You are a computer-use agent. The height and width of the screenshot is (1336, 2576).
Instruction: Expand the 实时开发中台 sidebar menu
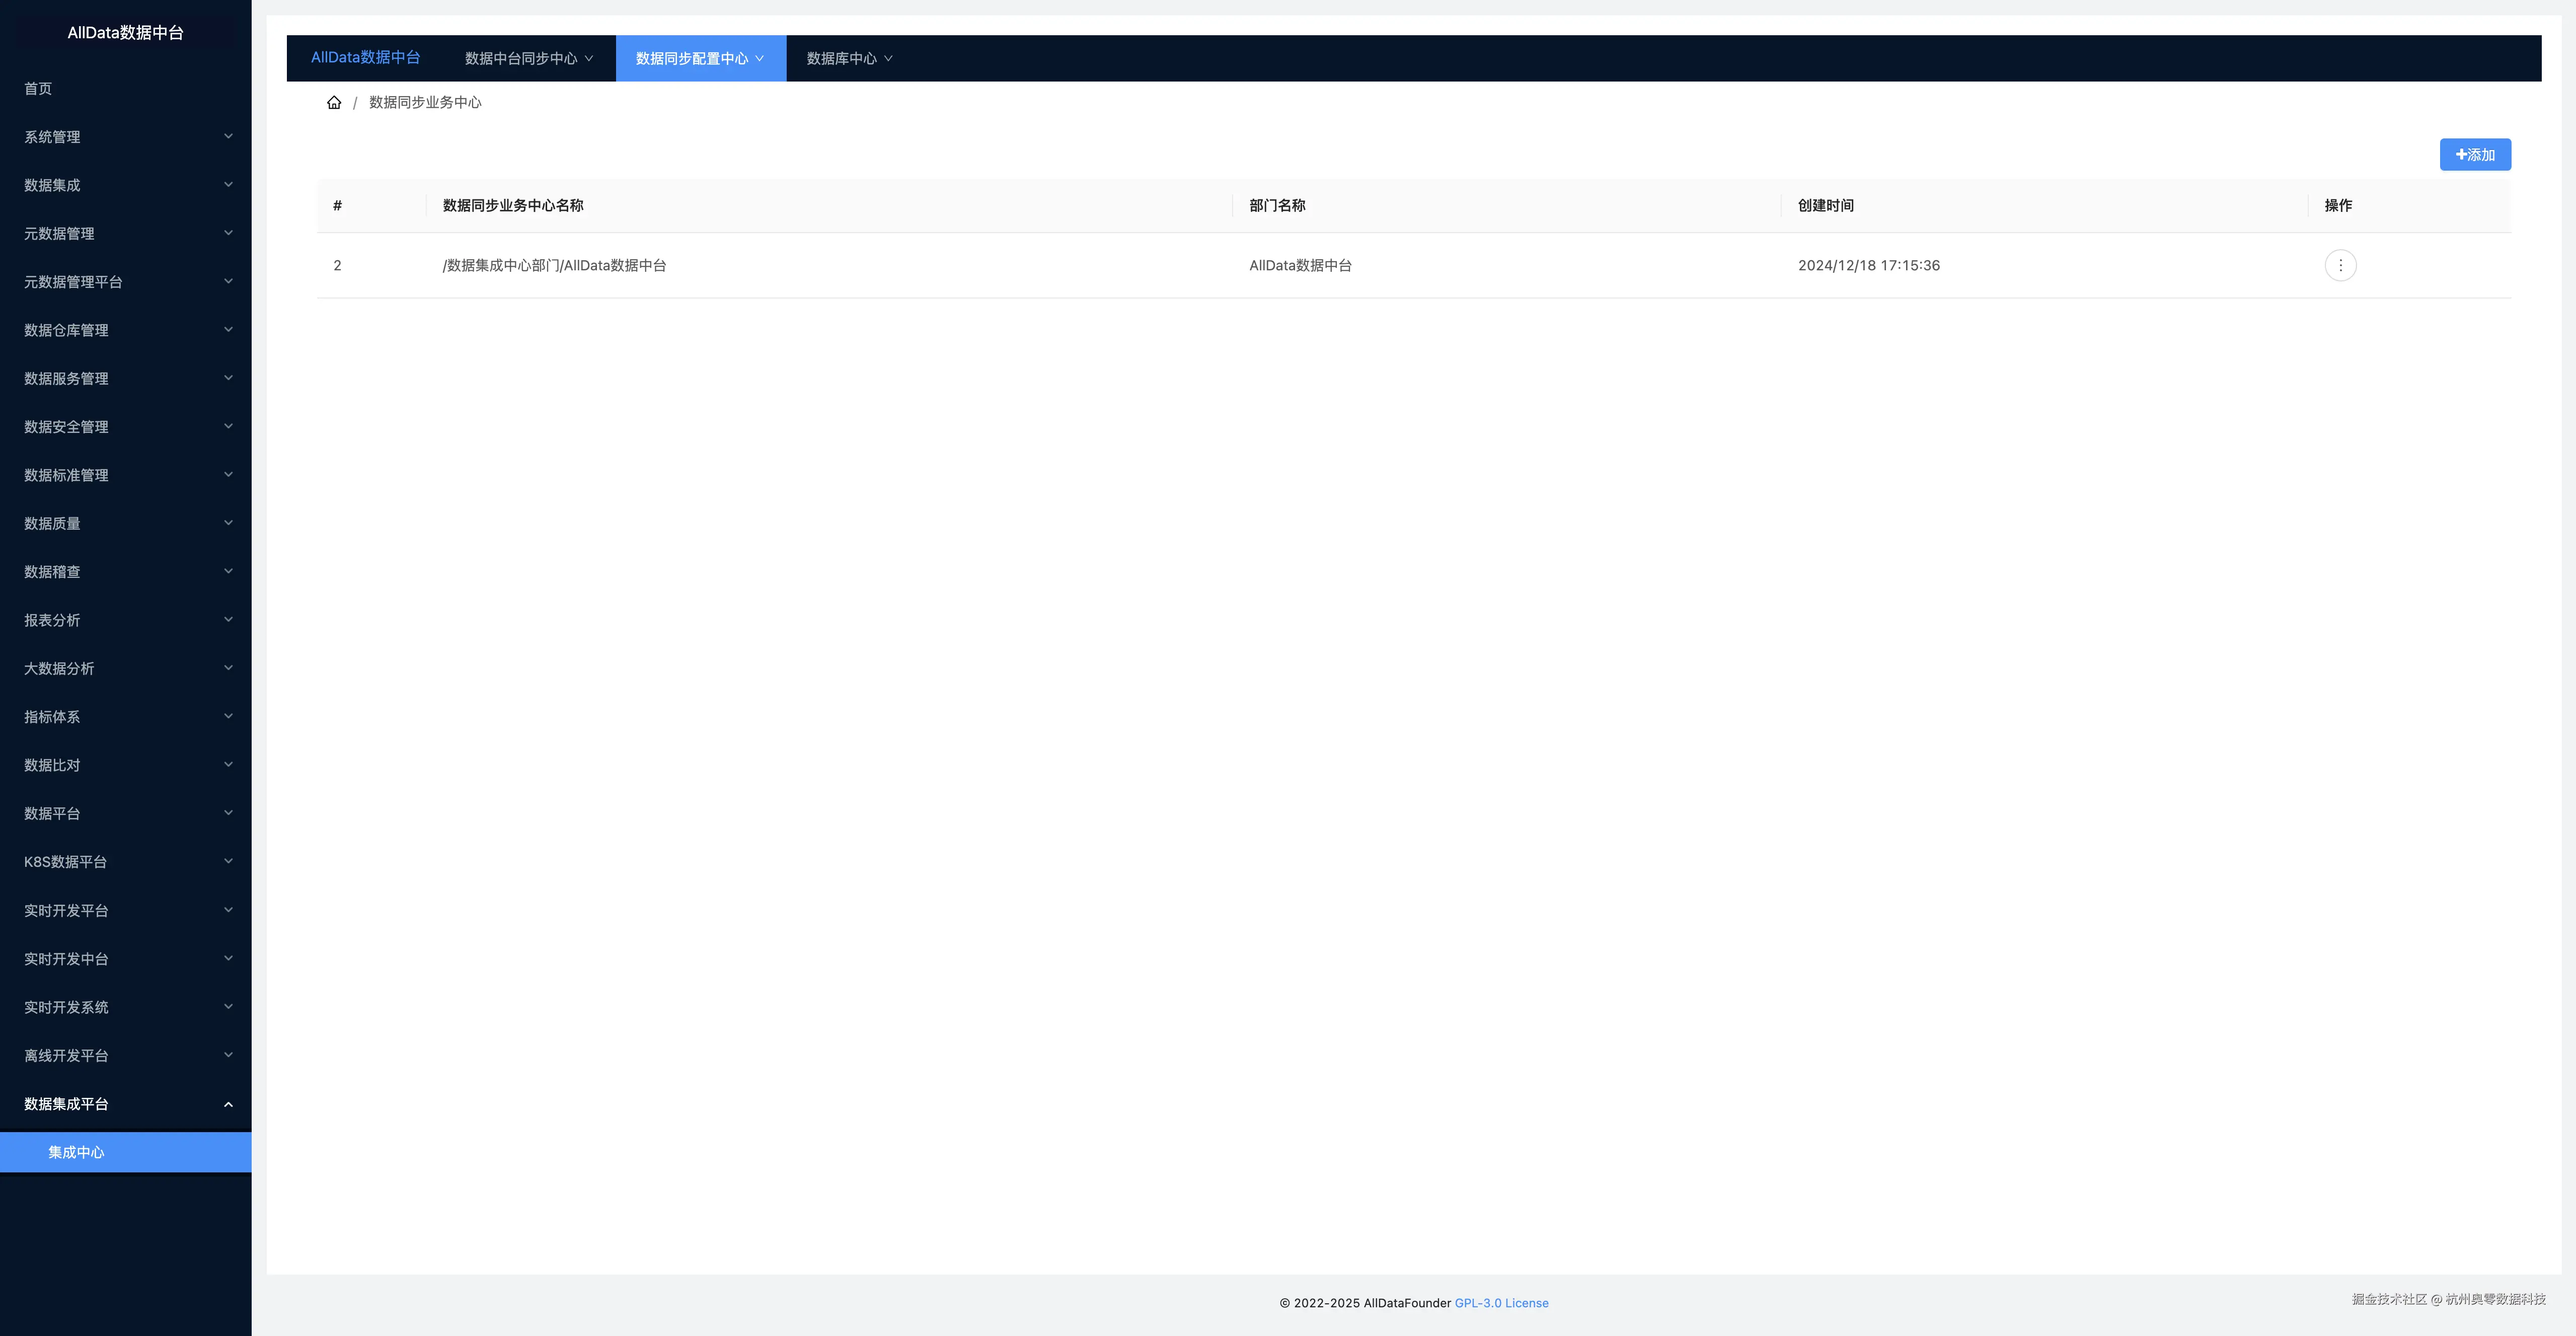point(126,959)
